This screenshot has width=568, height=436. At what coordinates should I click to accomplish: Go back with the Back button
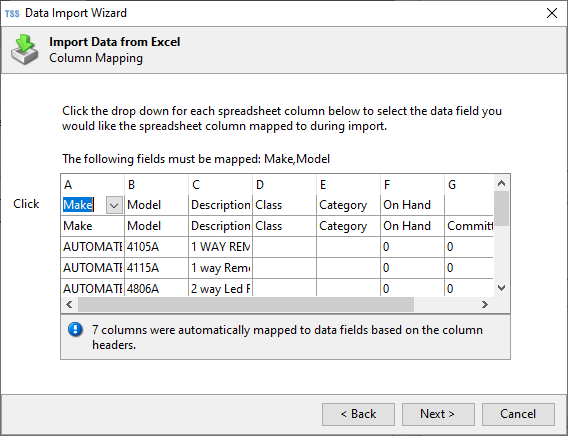point(358,414)
